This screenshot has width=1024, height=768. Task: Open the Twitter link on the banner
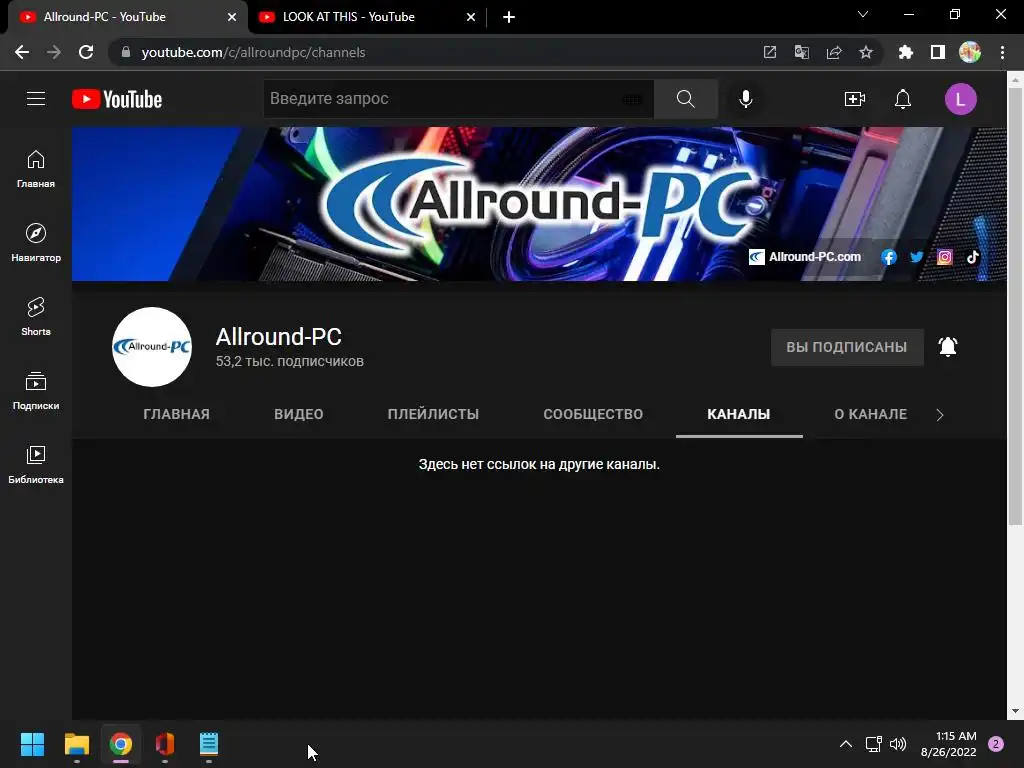(916, 257)
